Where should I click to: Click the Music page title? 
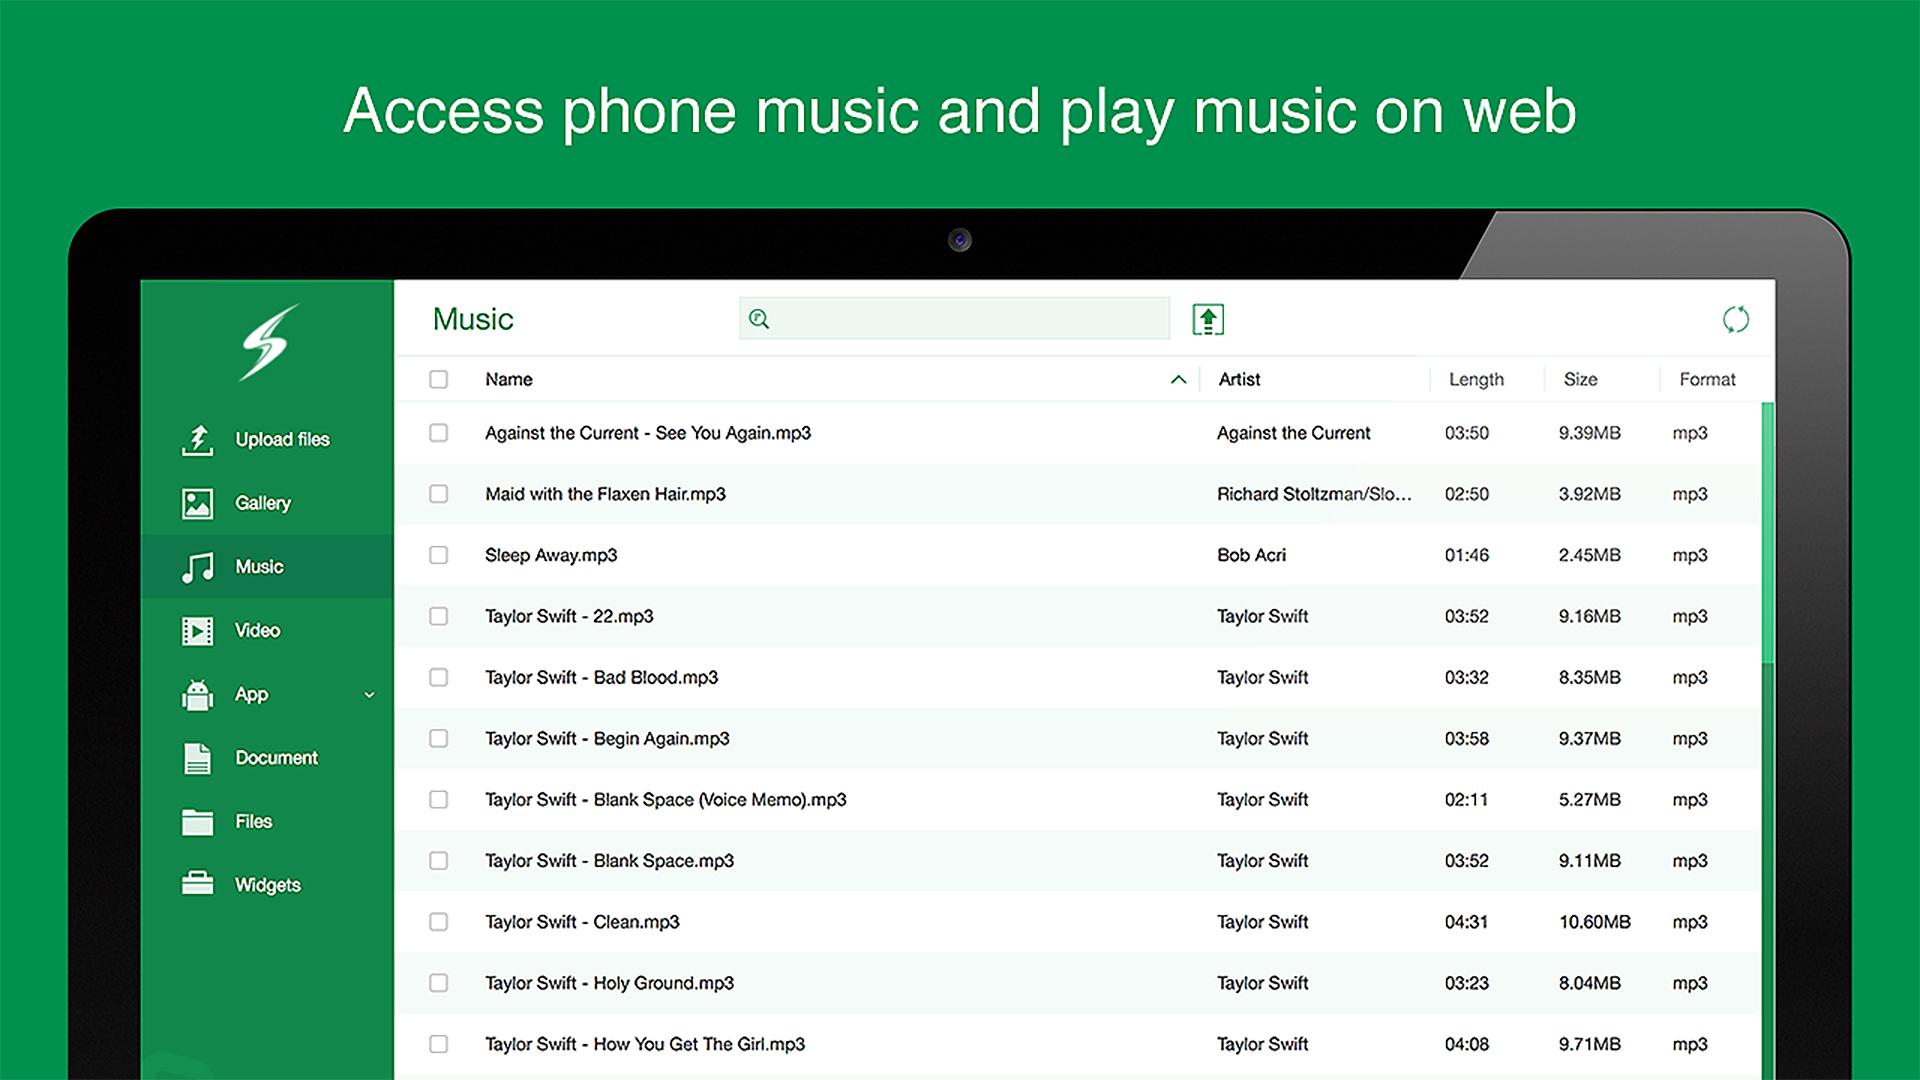pyautogui.click(x=473, y=319)
